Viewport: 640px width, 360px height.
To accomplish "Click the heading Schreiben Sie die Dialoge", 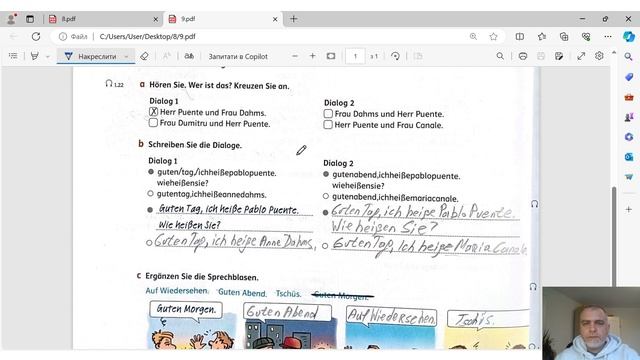I will pos(195,145).
